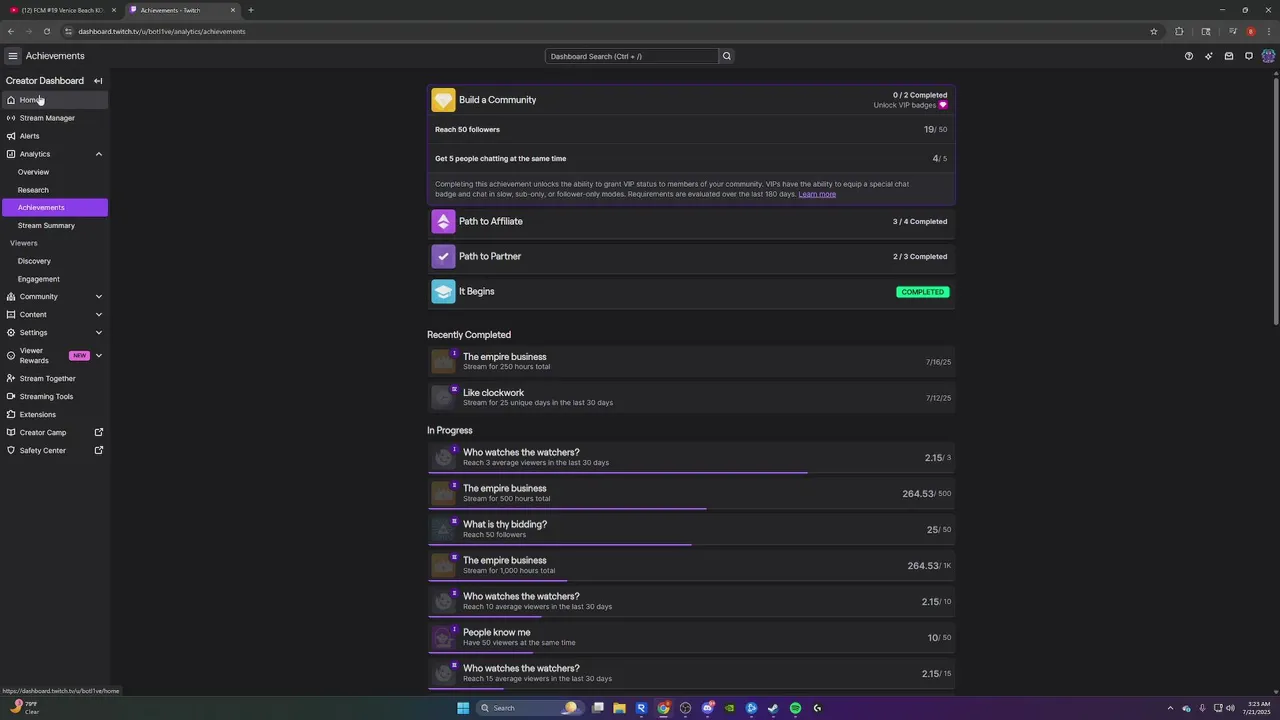
Task: Open Discovery under Viewers
Action: pos(54,261)
